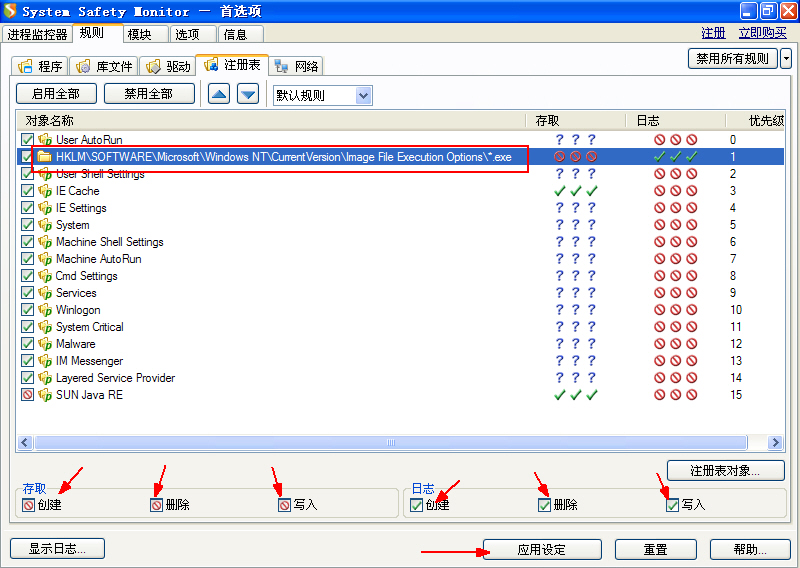The image size is (800, 568).
Task: Uncheck the 日志 写入 log checkbox
Action: coord(672,505)
